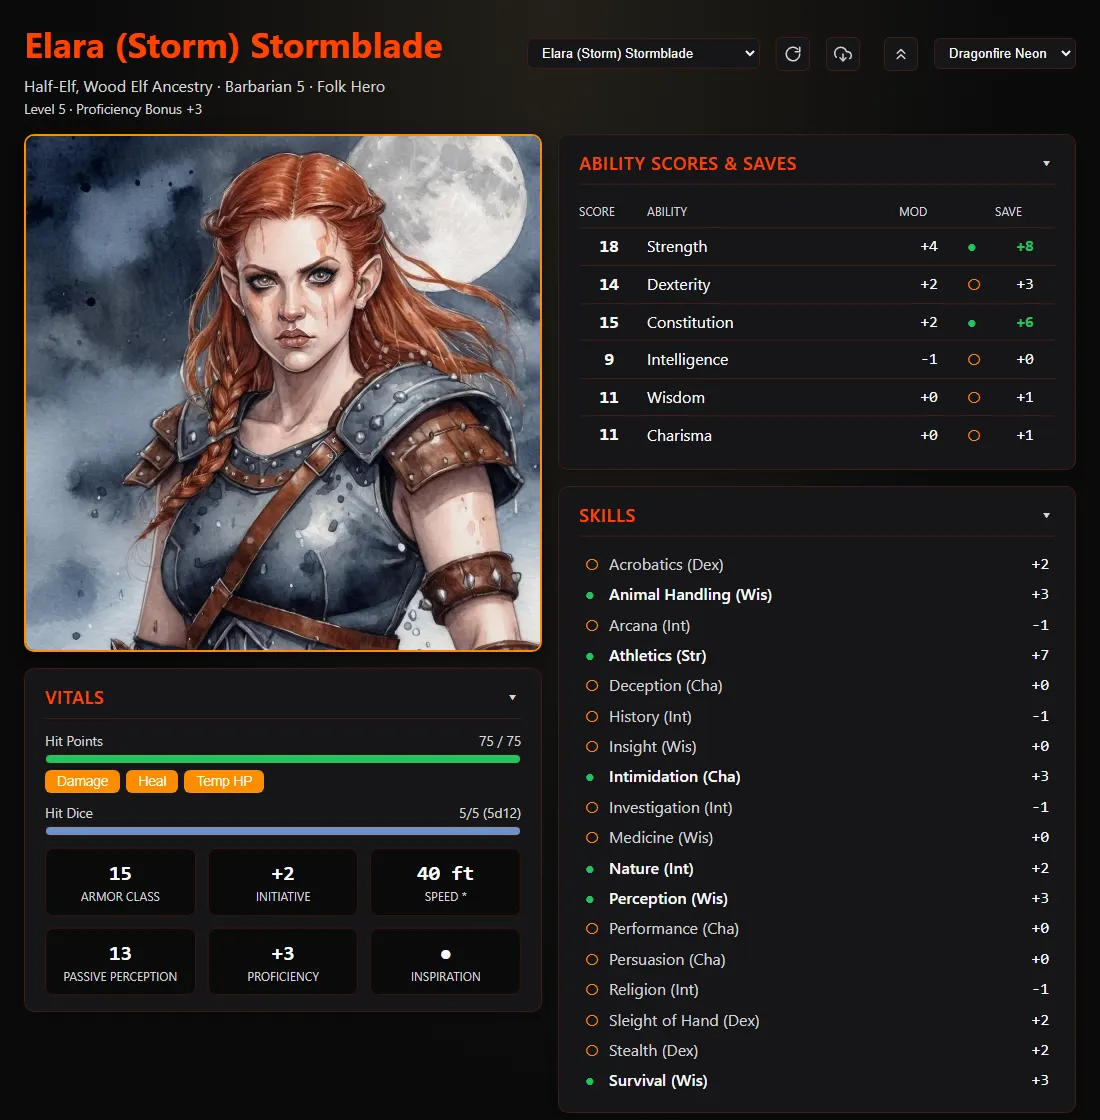Click the Constitution save value +6

click(1024, 322)
